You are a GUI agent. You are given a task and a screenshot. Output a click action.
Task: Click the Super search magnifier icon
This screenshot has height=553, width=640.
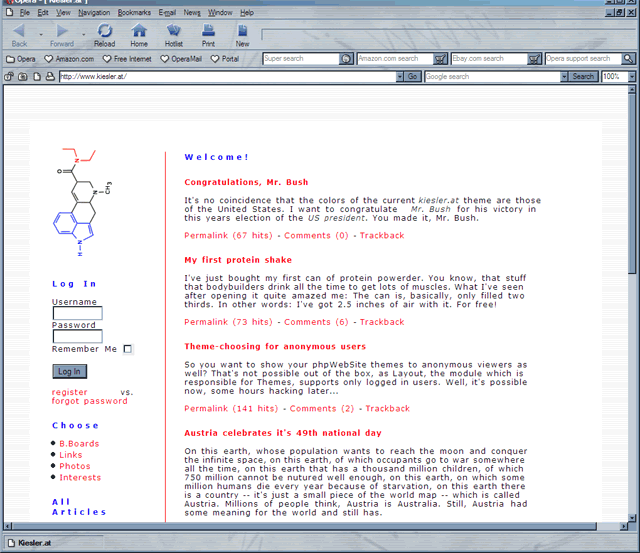click(x=346, y=59)
